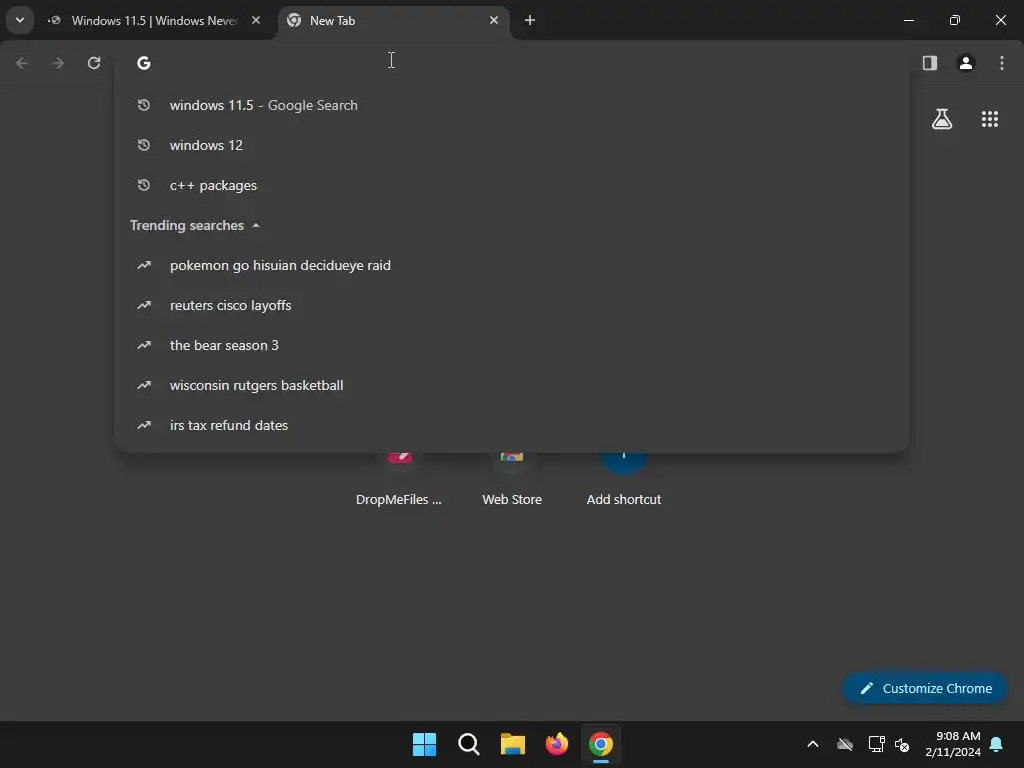Viewport: 1024px width, 768px height.
Task: Open the notifications bell
Action: tap(997, 744)
